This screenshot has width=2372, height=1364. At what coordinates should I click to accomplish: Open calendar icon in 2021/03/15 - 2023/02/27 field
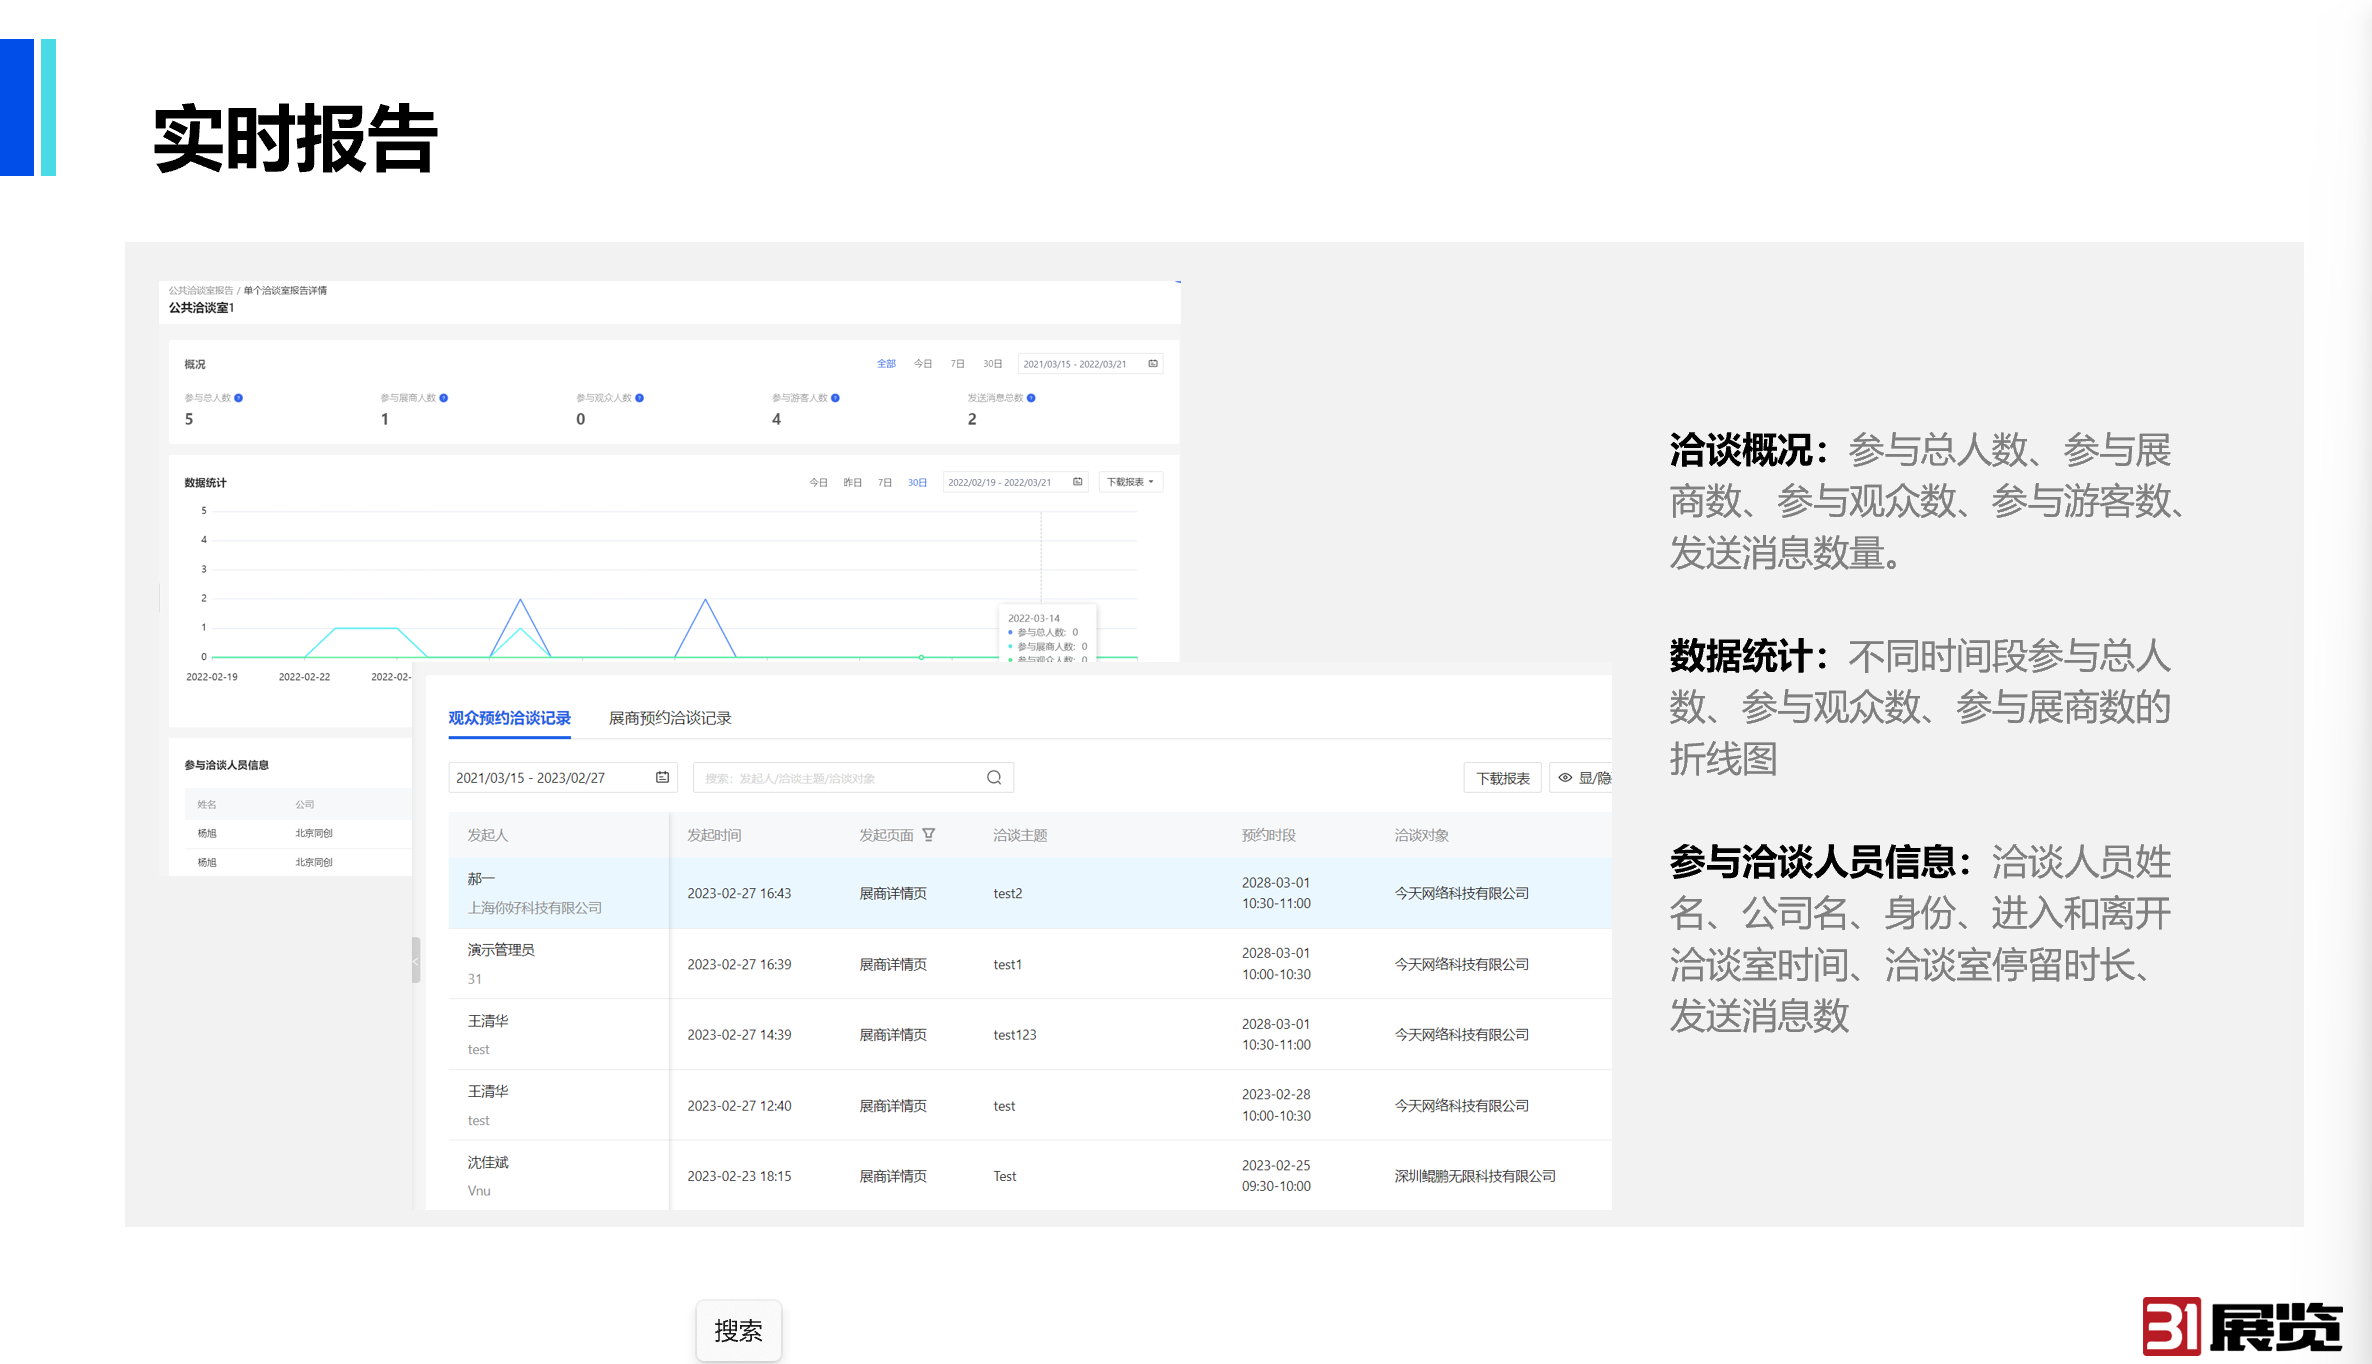[662, 778]
